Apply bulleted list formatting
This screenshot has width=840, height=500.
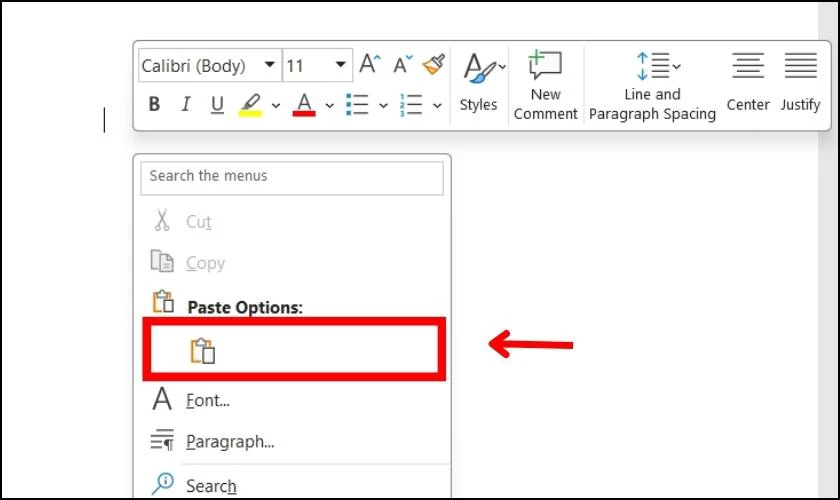(x=357, y=105)
